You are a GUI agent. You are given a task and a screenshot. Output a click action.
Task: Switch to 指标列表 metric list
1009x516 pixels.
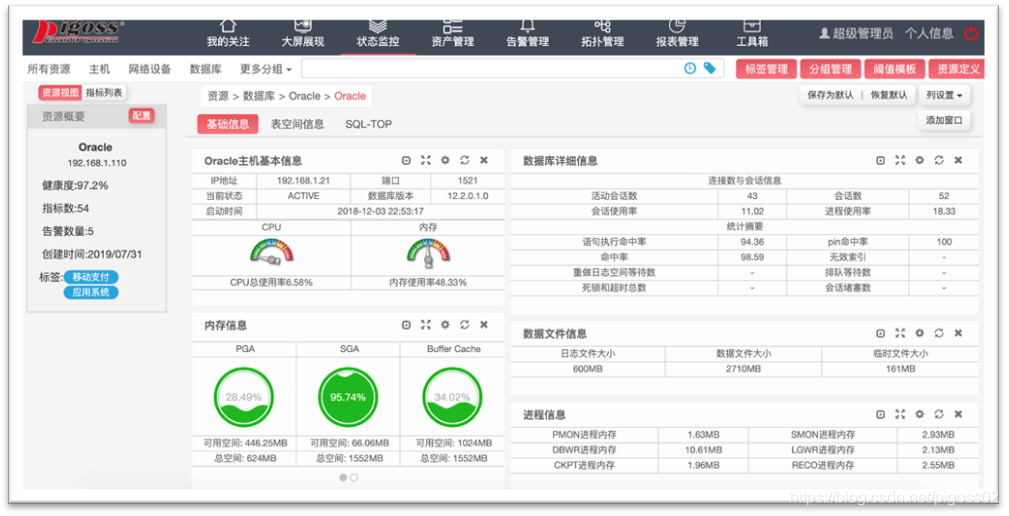(x=104, y=93)
